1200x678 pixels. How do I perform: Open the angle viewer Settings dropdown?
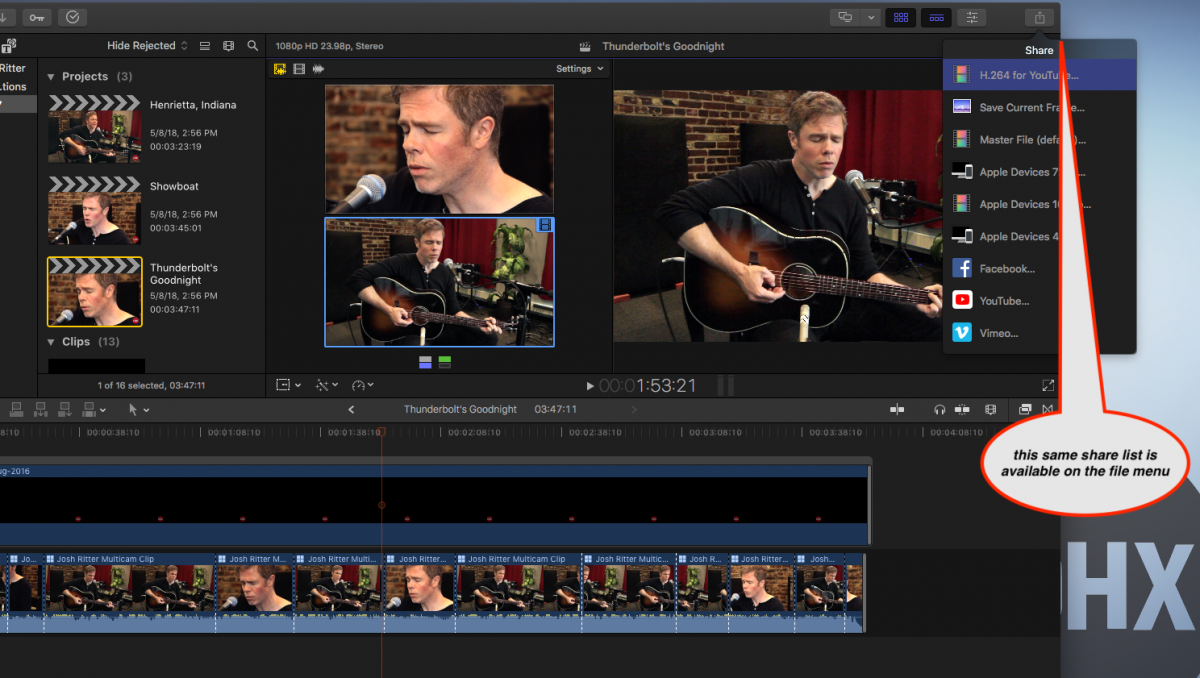pyautogui.click(x=579, y=69)
